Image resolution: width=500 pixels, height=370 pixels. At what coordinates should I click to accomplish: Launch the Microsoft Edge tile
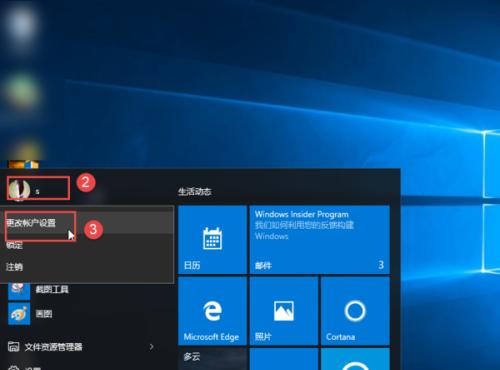212,311
